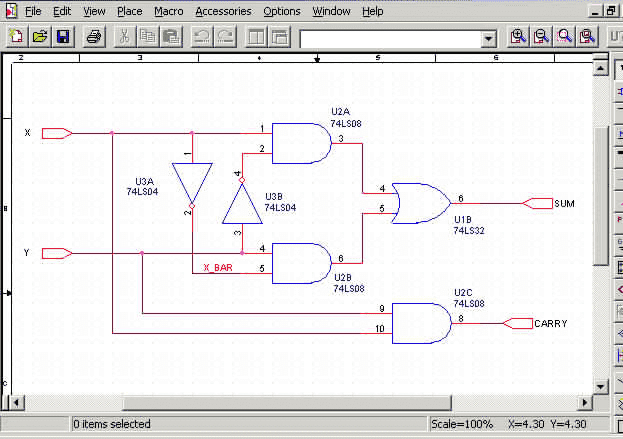Click inside the part name combo box field

coord(390,38)
